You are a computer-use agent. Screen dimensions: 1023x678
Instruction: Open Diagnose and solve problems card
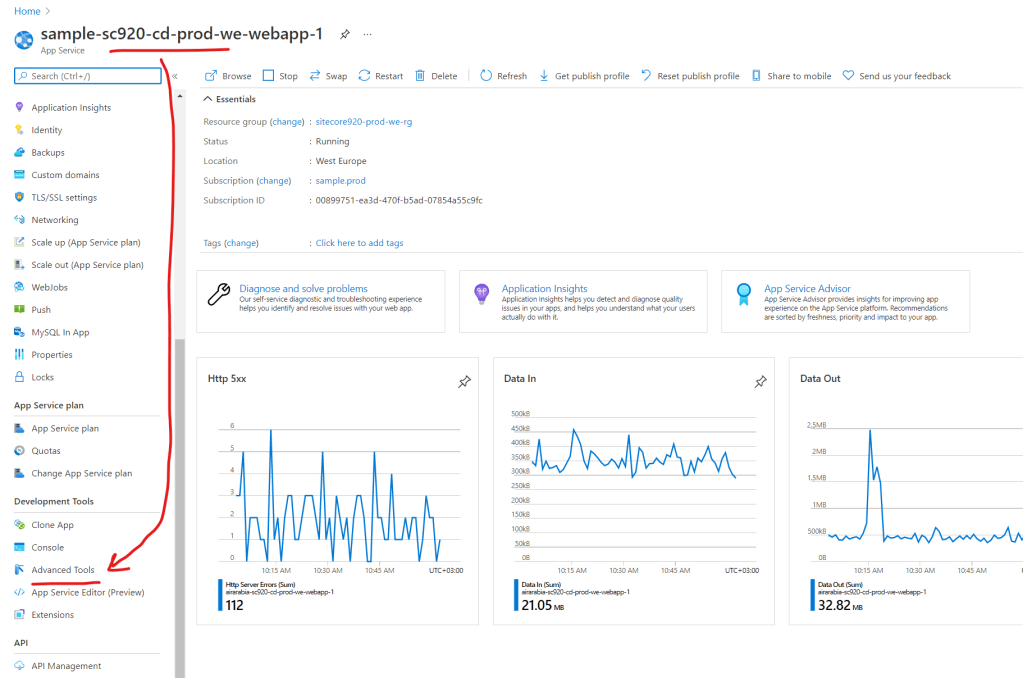pyautogui.click(x=303, y=289)
